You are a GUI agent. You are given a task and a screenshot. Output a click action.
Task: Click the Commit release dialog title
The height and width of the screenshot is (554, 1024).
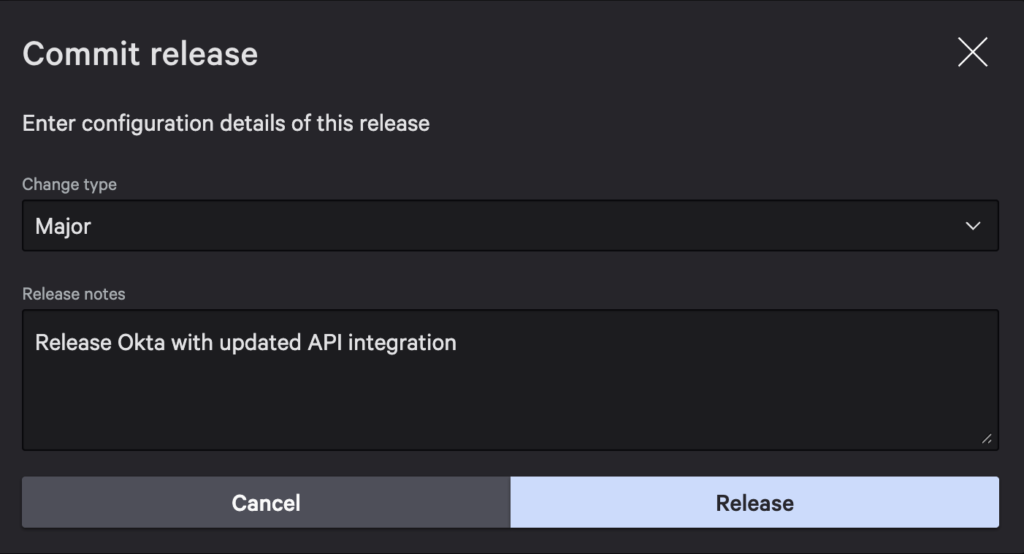140,53
